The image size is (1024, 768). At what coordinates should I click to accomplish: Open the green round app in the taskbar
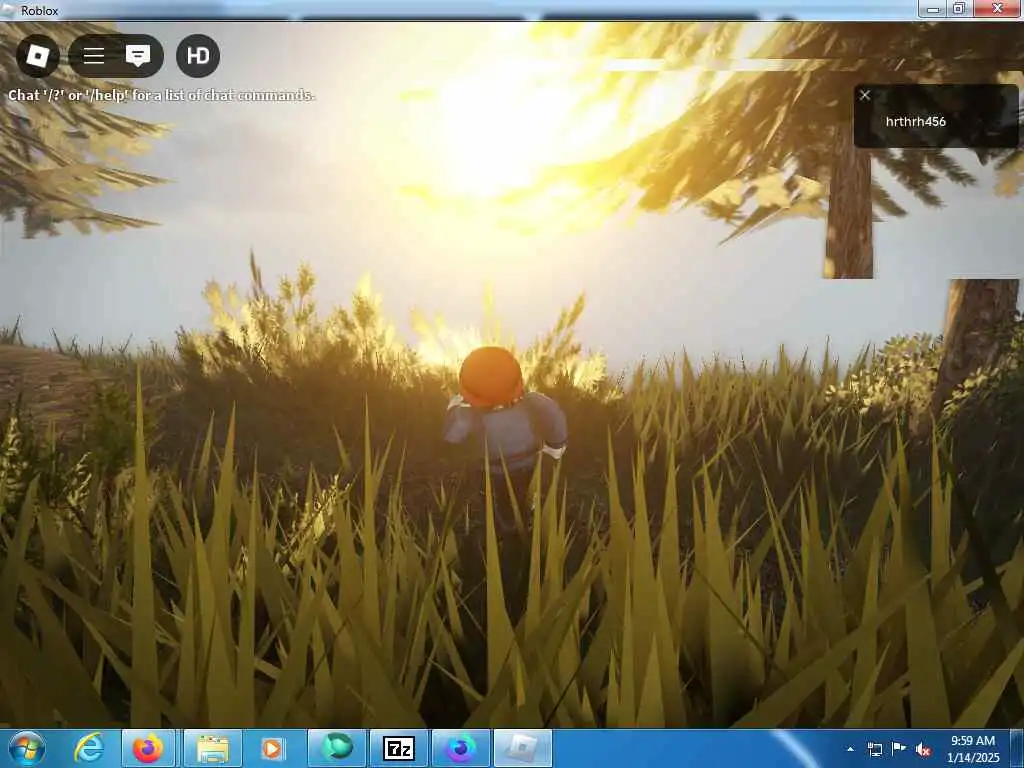click(337, 748)
